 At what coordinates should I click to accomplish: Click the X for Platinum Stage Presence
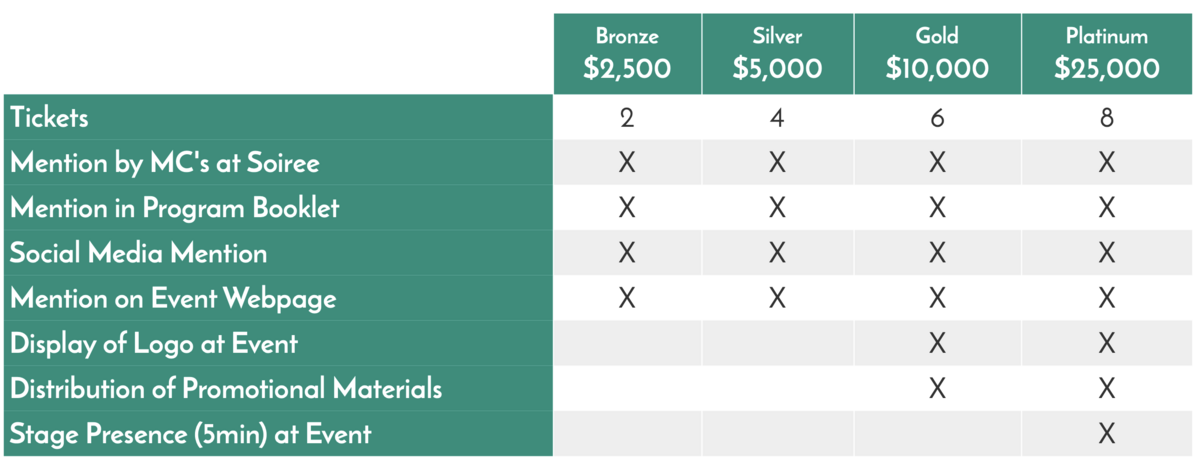(1106, 434)
